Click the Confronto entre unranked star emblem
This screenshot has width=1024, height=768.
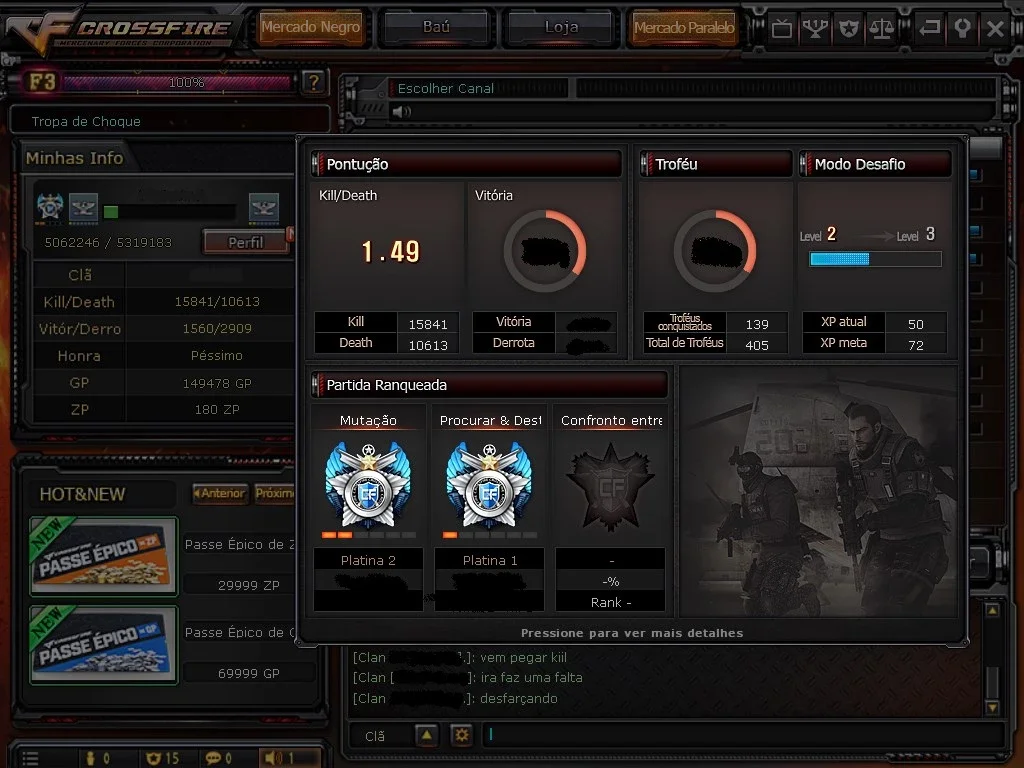point(610,487)
